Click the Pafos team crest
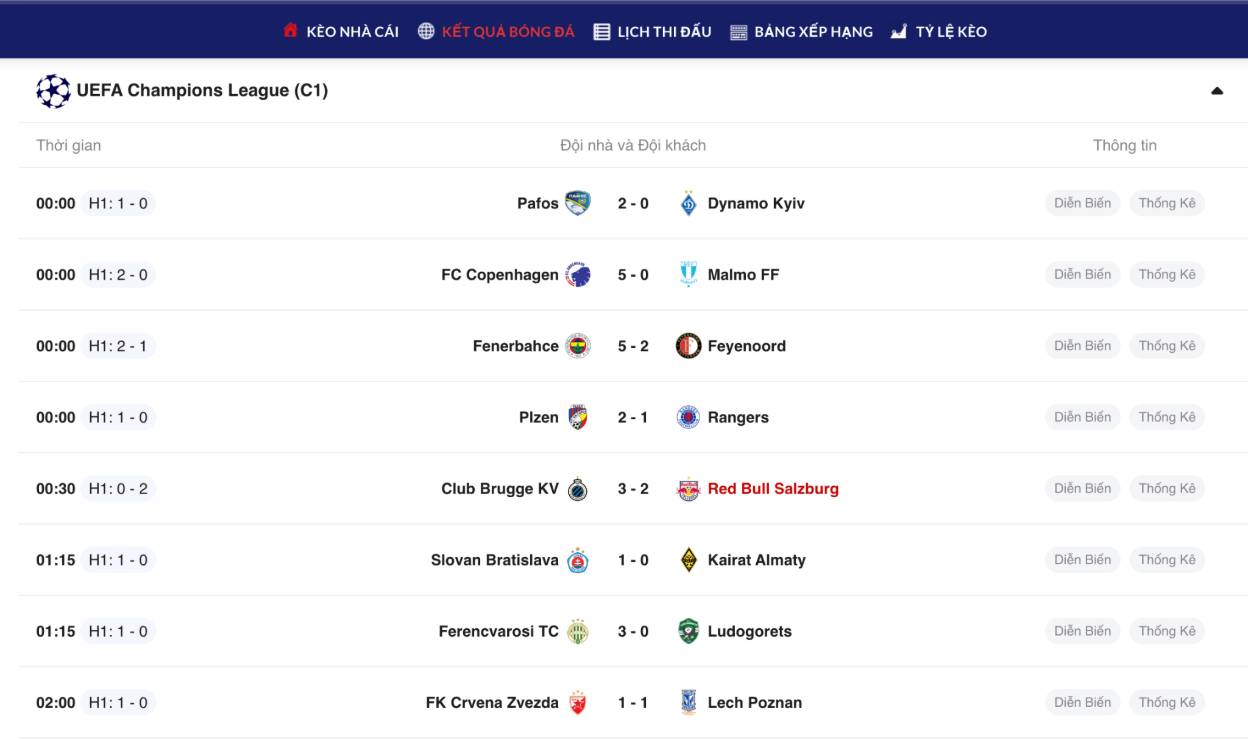The width and height of the screenshot is (1248, 740). tap(577, 204)
